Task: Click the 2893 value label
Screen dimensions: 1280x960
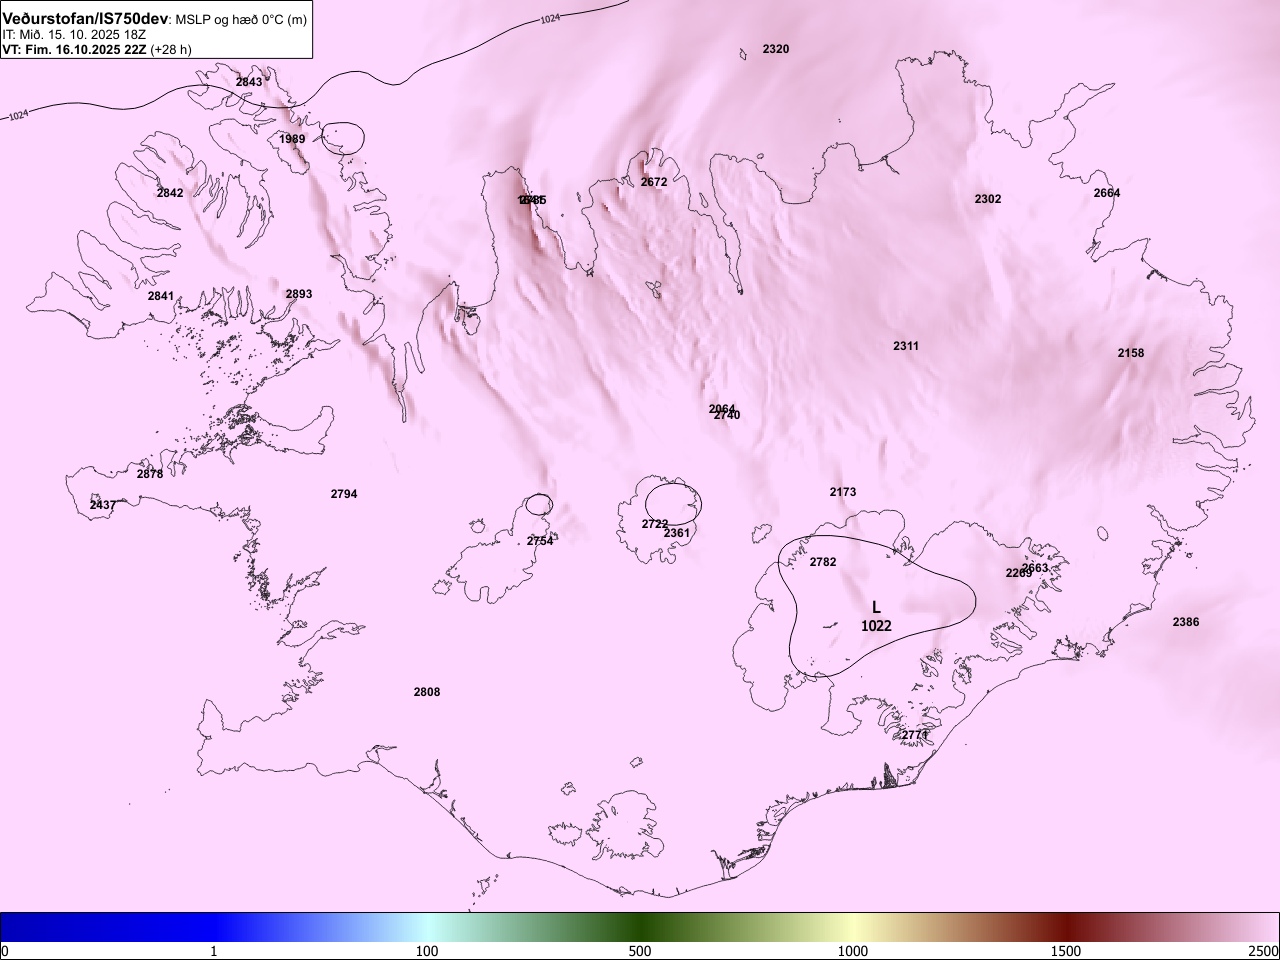Action: click(299, 294)
